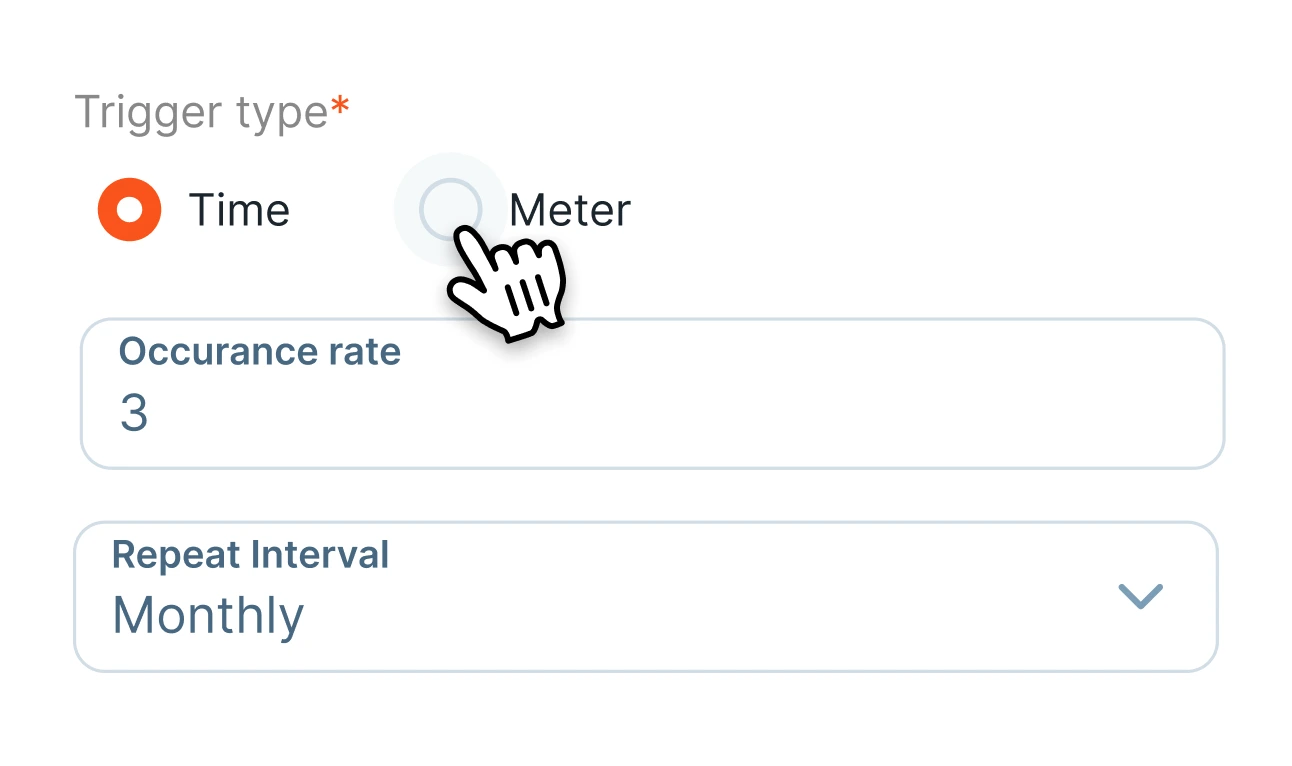Click the value 3 in Occurance rate
The width and height of the screenshot is (1292, 766).
[x=134, y=413]
